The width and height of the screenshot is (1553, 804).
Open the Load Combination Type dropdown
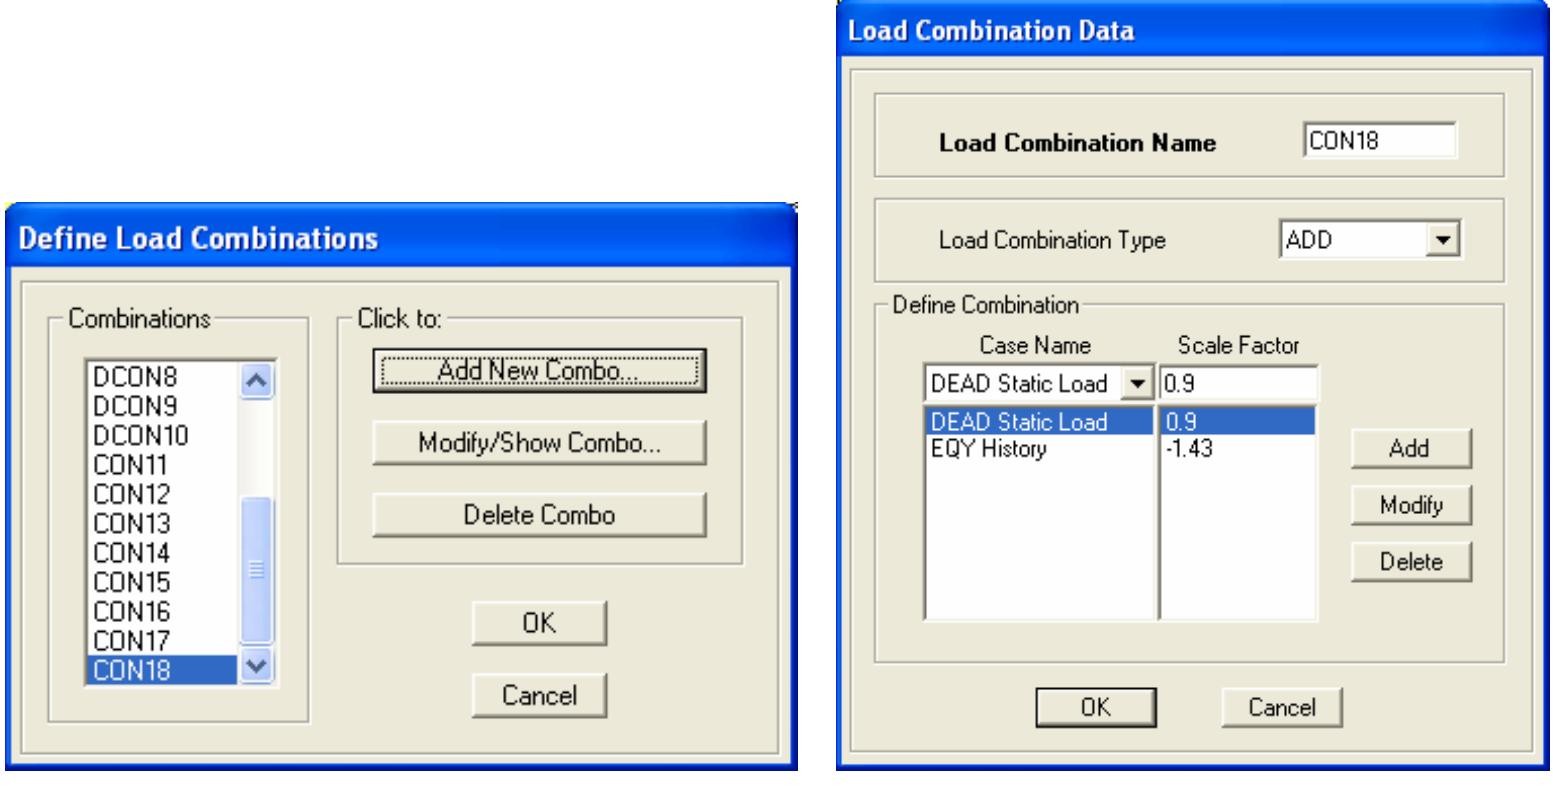click(x=1441, y=240)
